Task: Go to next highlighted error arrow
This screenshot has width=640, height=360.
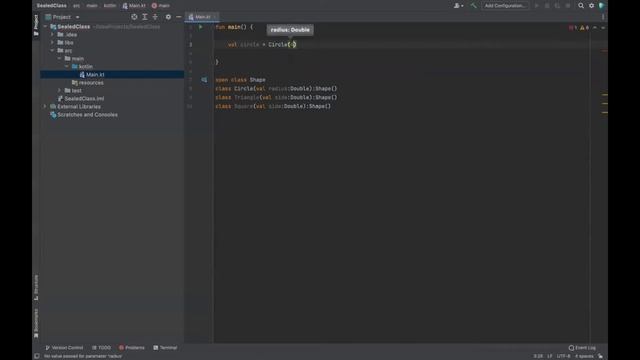Action: (x=603, y=28)
